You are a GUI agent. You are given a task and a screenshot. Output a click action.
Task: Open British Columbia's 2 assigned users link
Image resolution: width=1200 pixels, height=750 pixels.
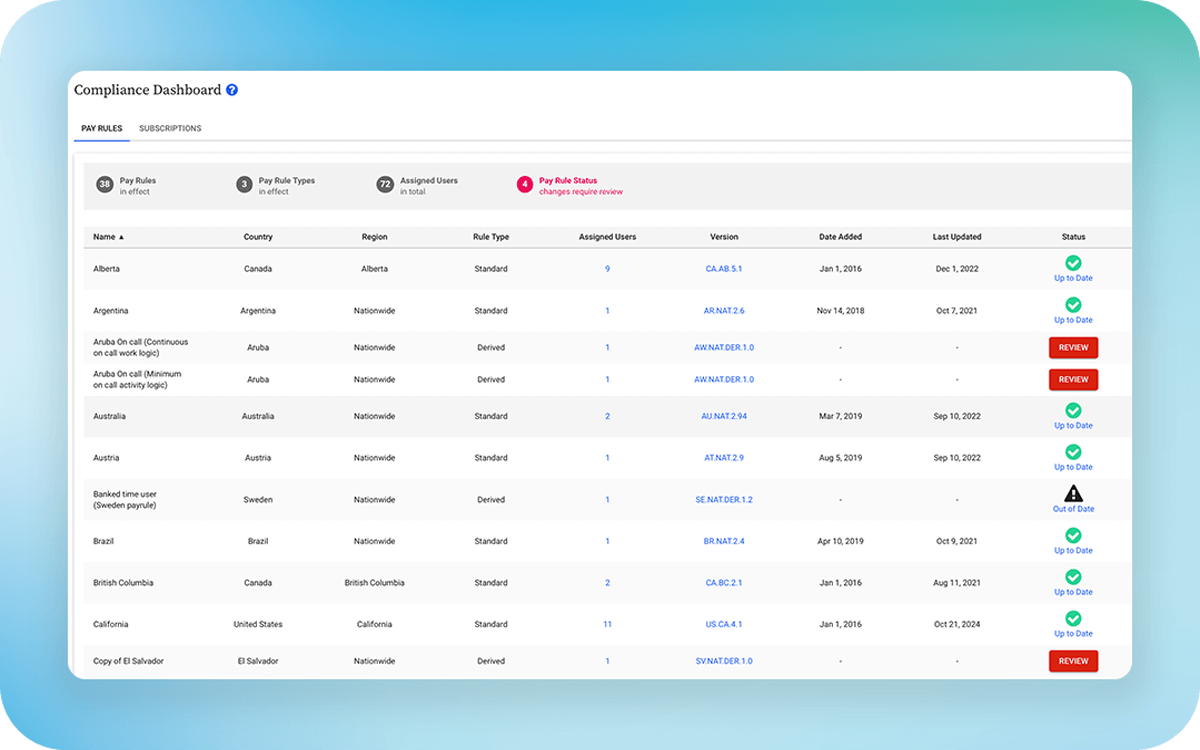[607, 583]
